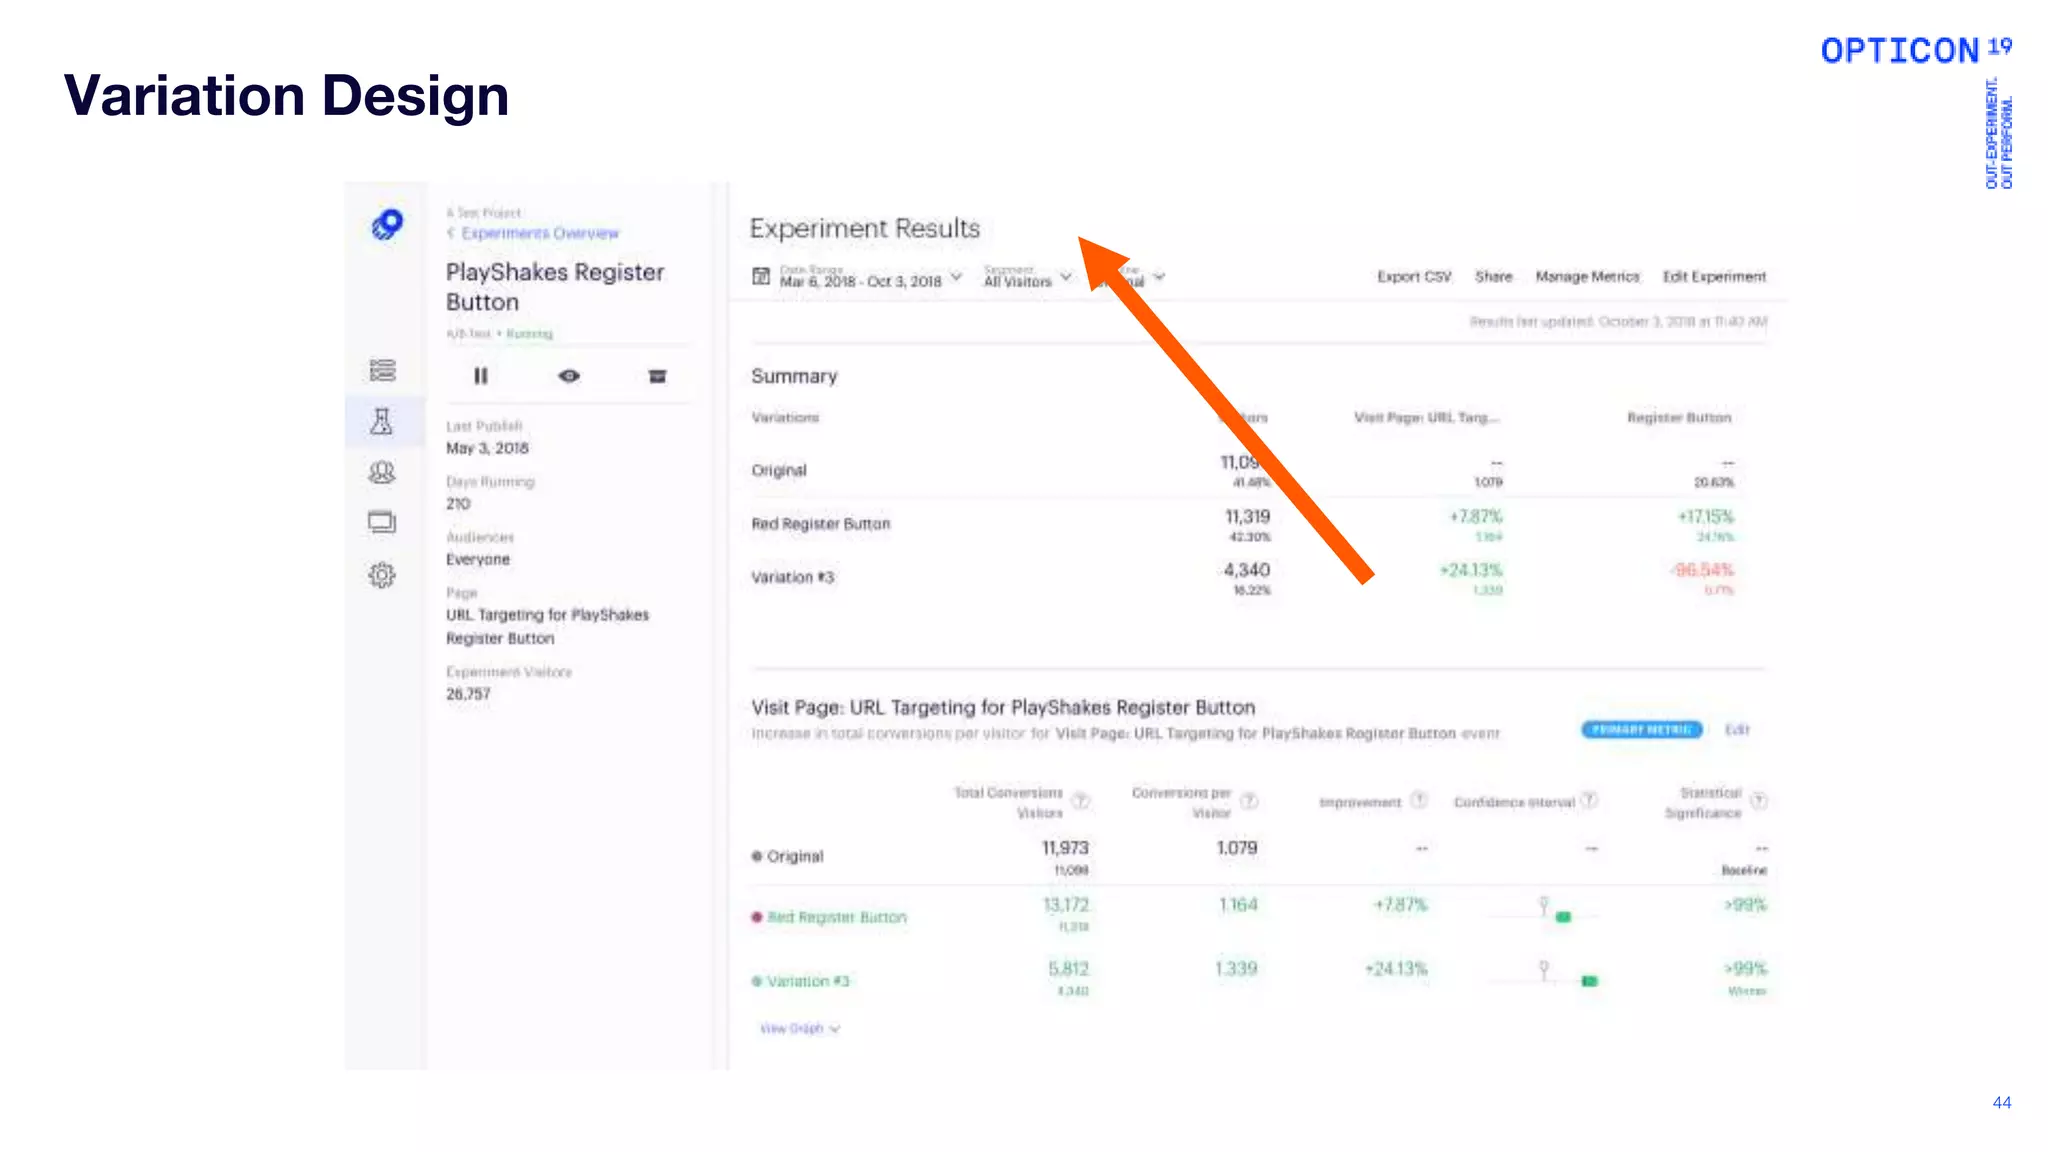Pause the PlayShakes Register Button experiment
2048x1152 pixels.
pos(481,376)
